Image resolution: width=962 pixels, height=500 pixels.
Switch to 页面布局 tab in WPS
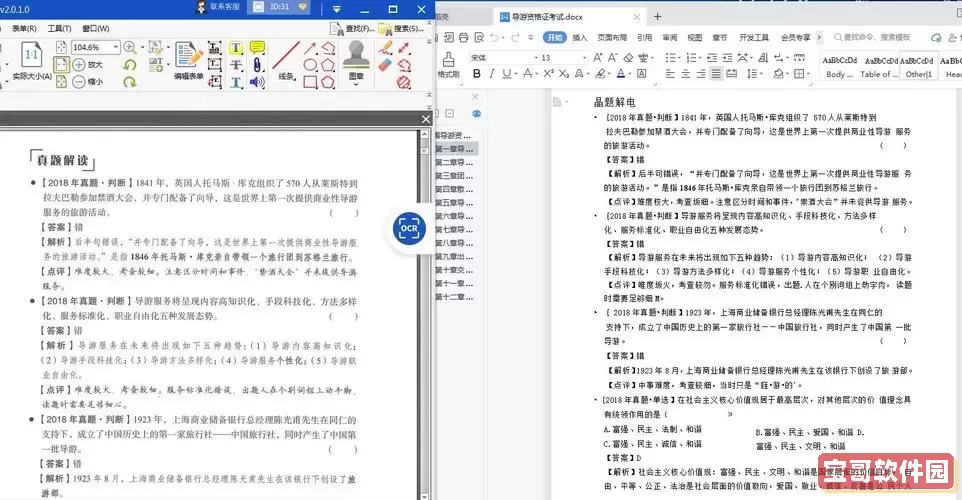pyautogui.click(x=612, y=37)
